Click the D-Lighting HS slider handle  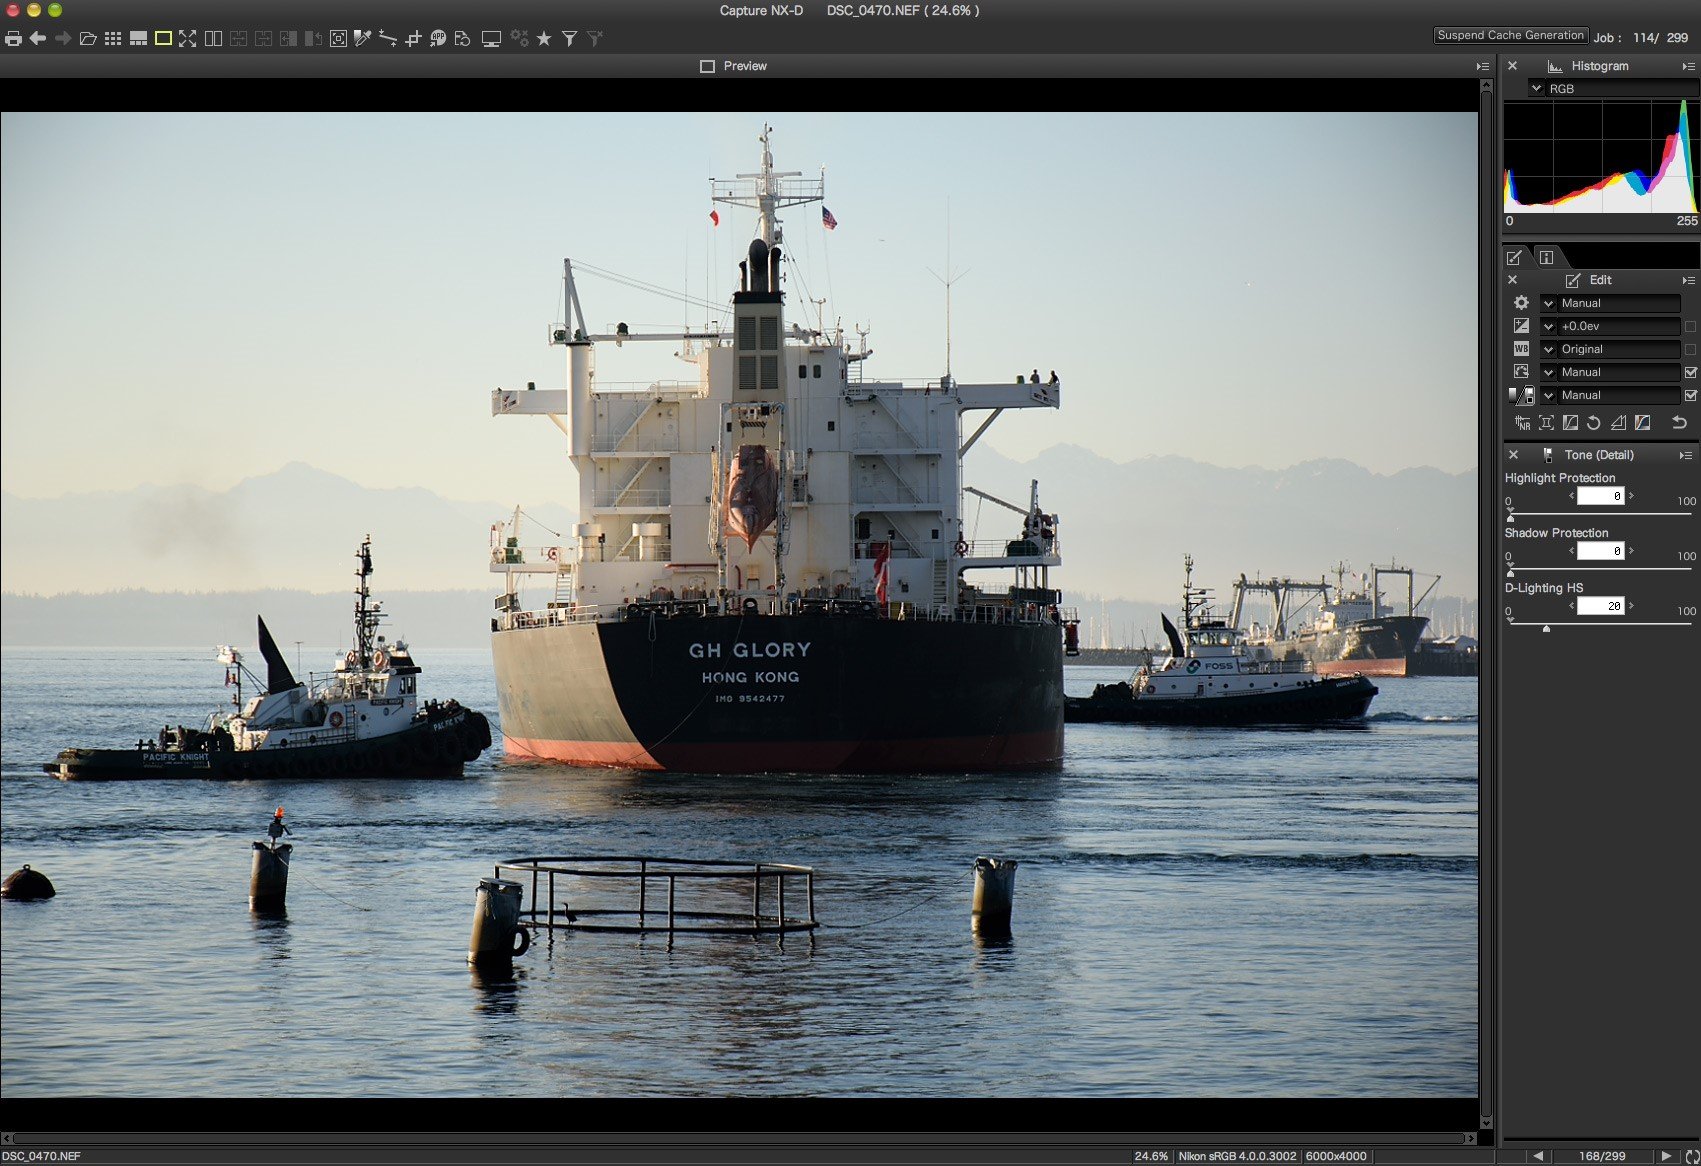click(1546, 627)
